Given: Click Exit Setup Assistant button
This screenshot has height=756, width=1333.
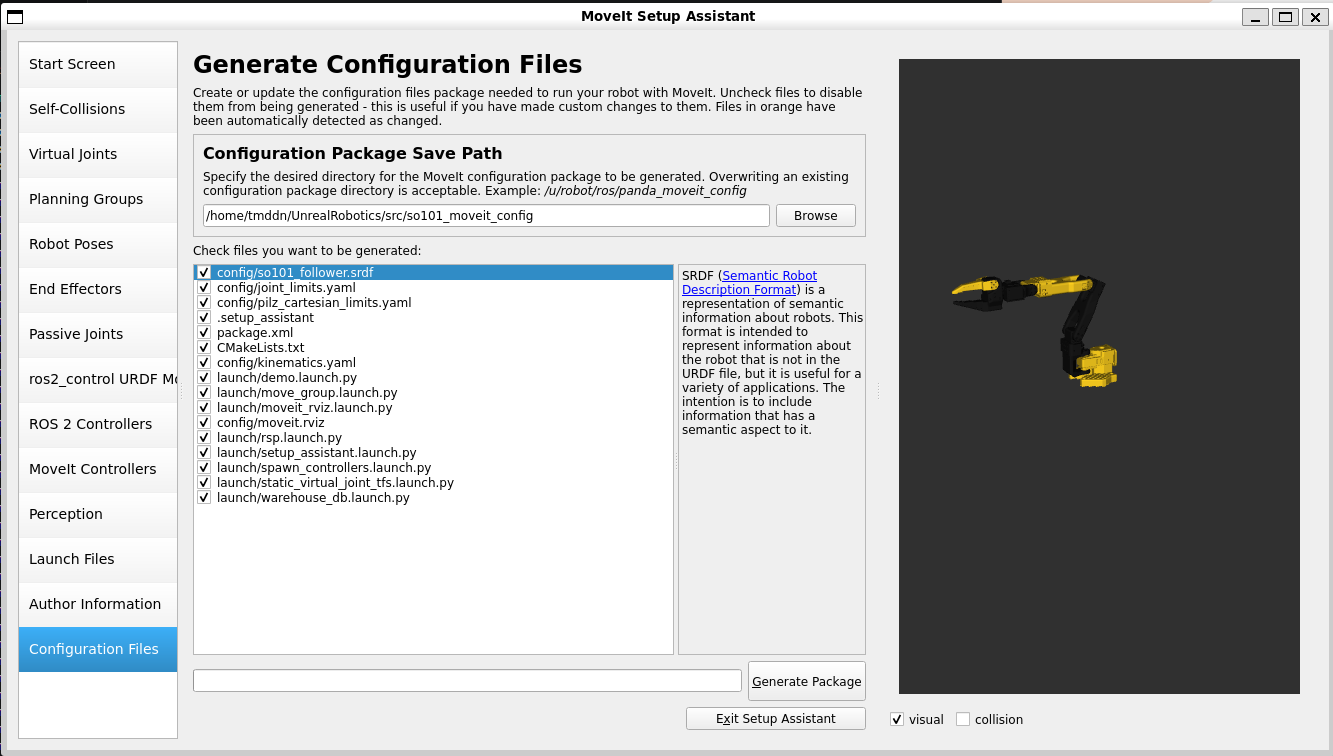Looking at the screenshot, I should [775, 719].
